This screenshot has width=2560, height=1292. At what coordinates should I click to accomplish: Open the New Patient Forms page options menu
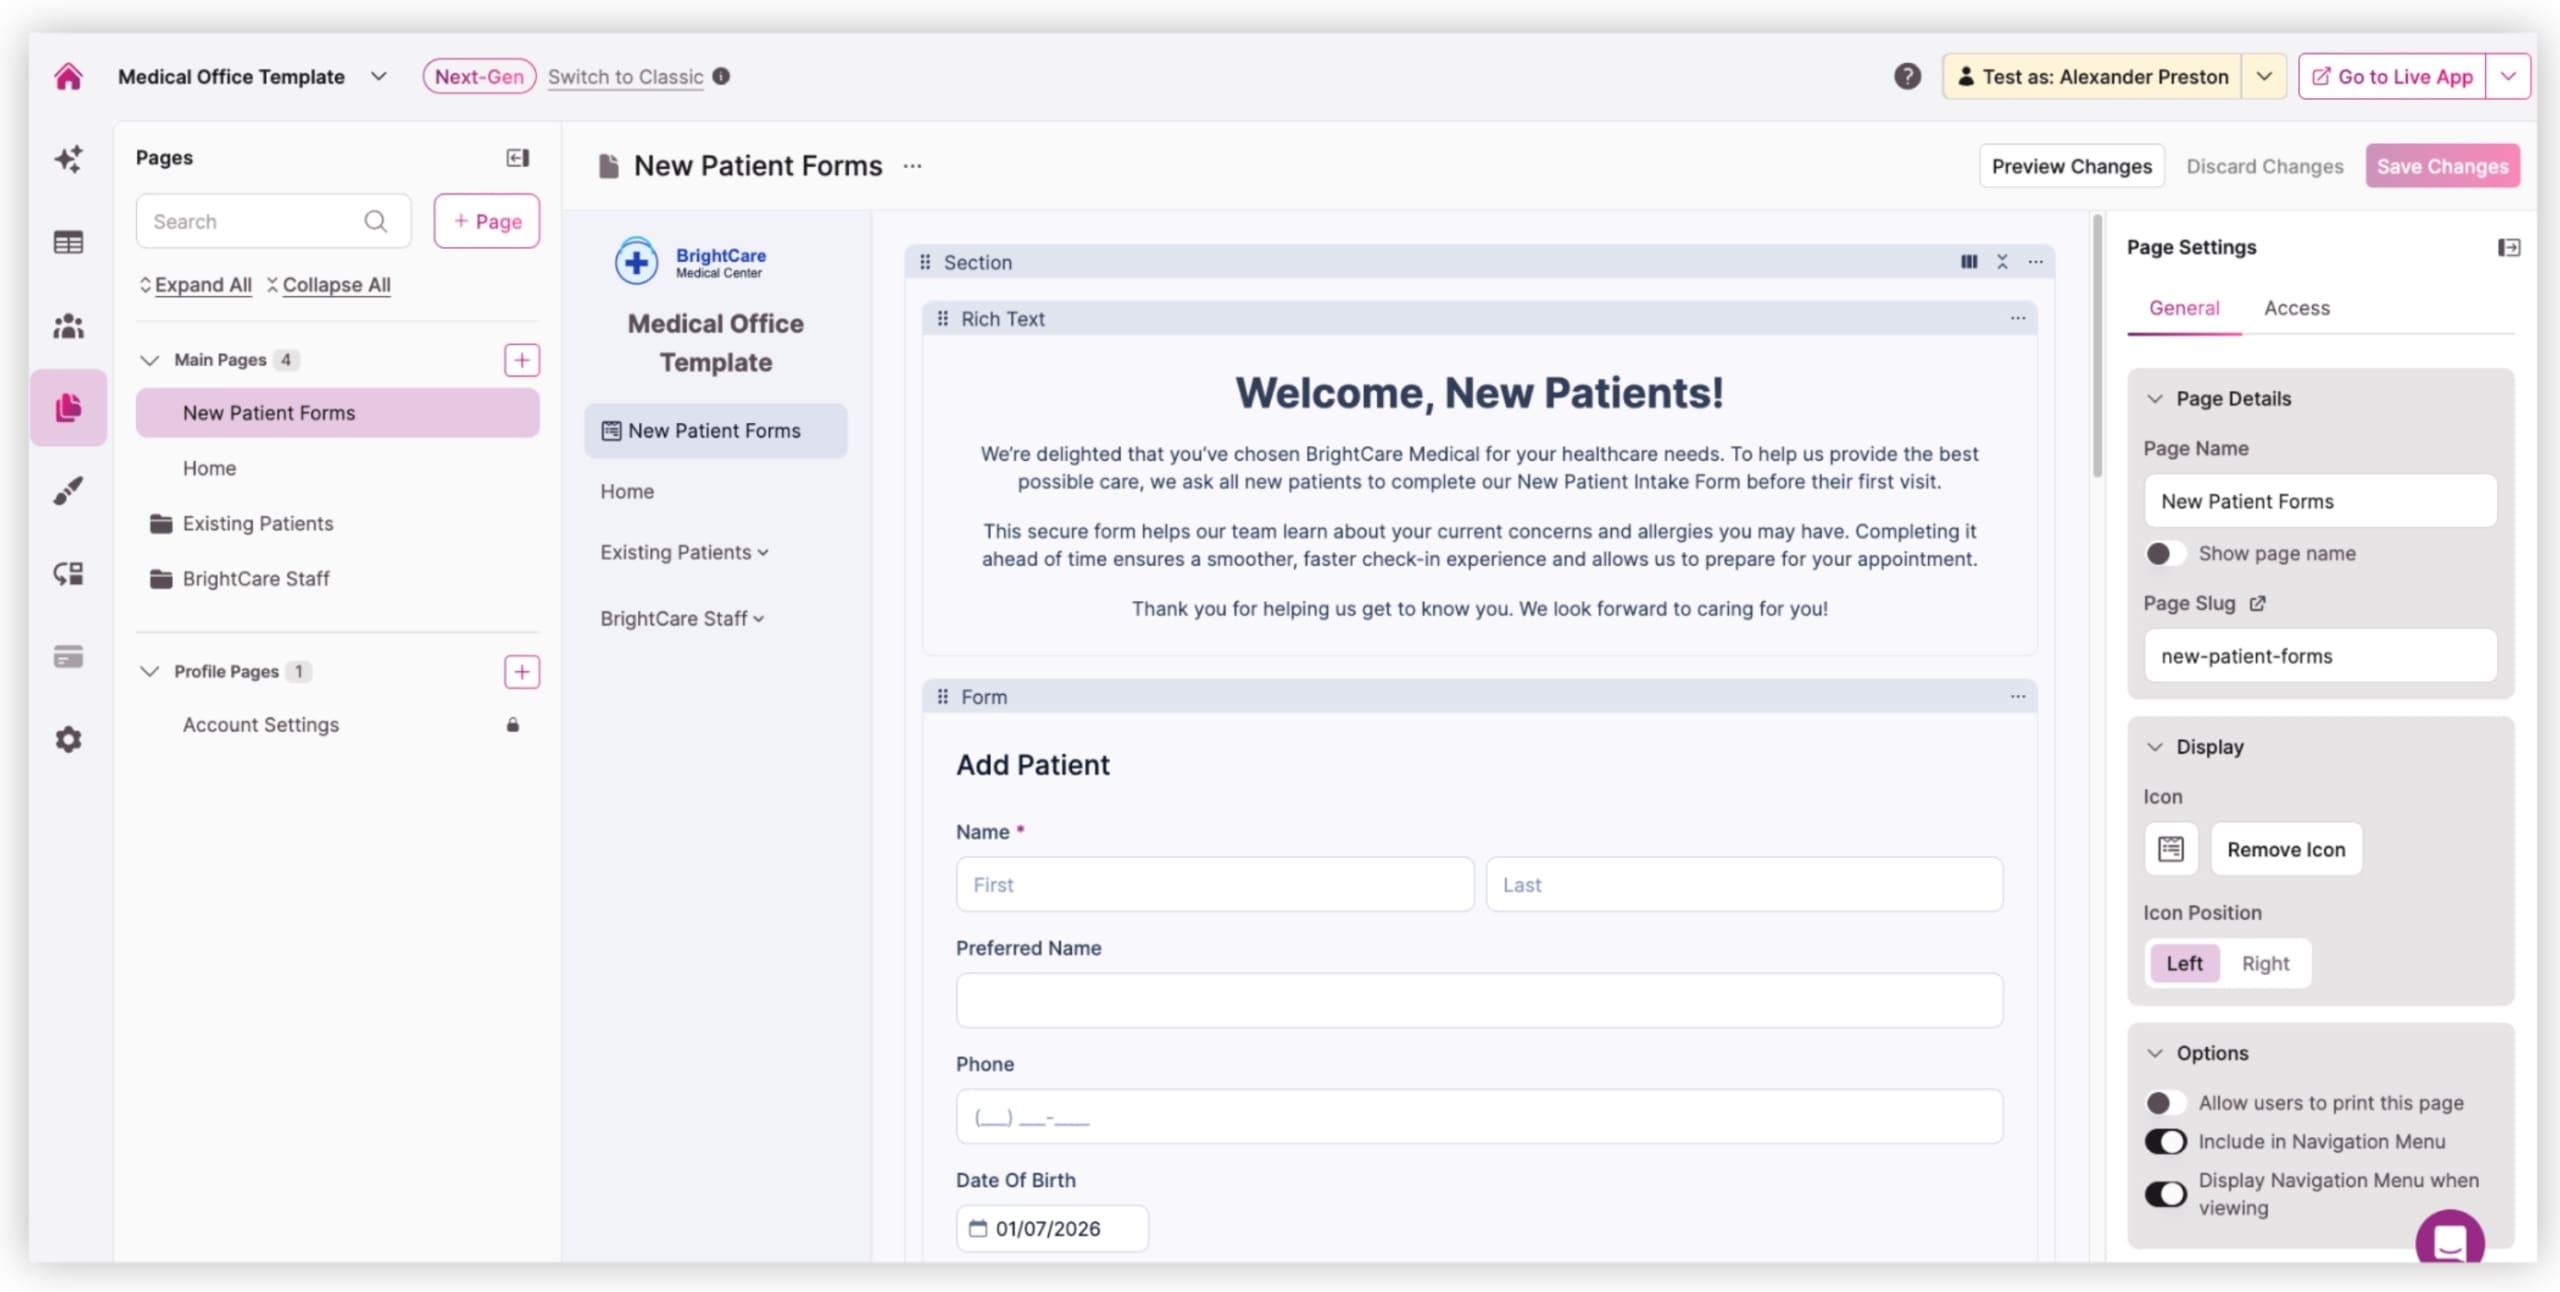pyautogui.click(x=912, y=166)
